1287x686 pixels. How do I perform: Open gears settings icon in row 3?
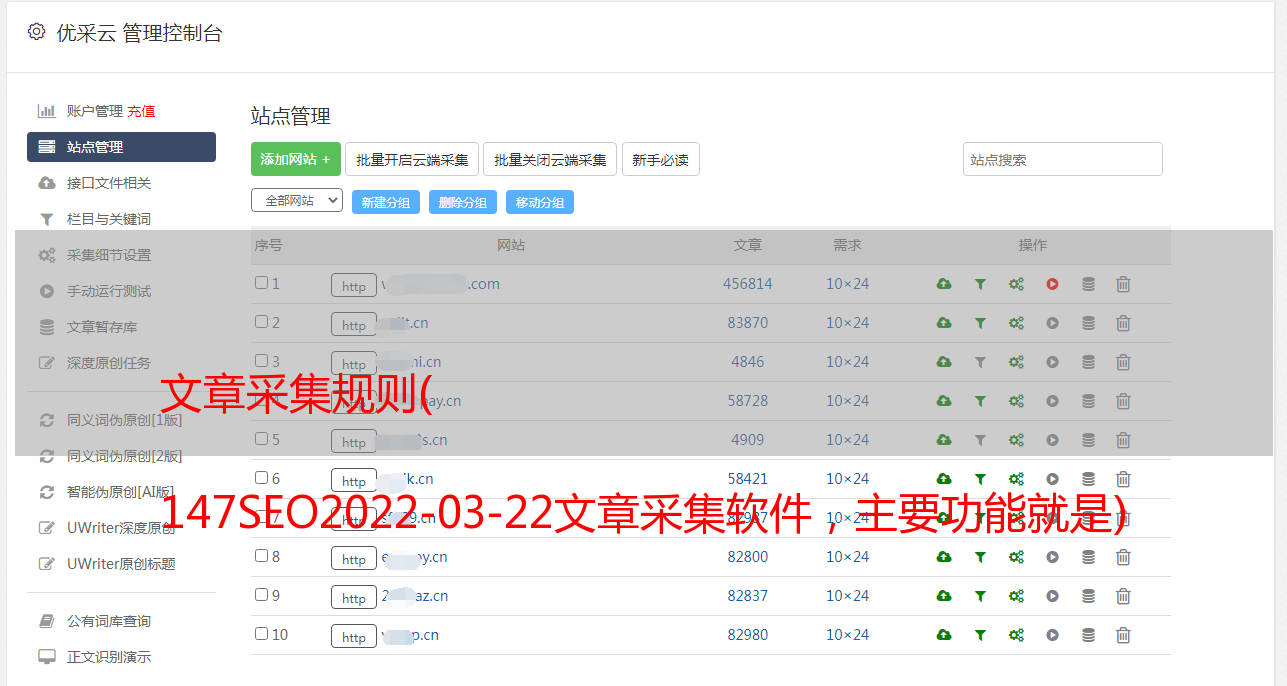point(1016,362)
